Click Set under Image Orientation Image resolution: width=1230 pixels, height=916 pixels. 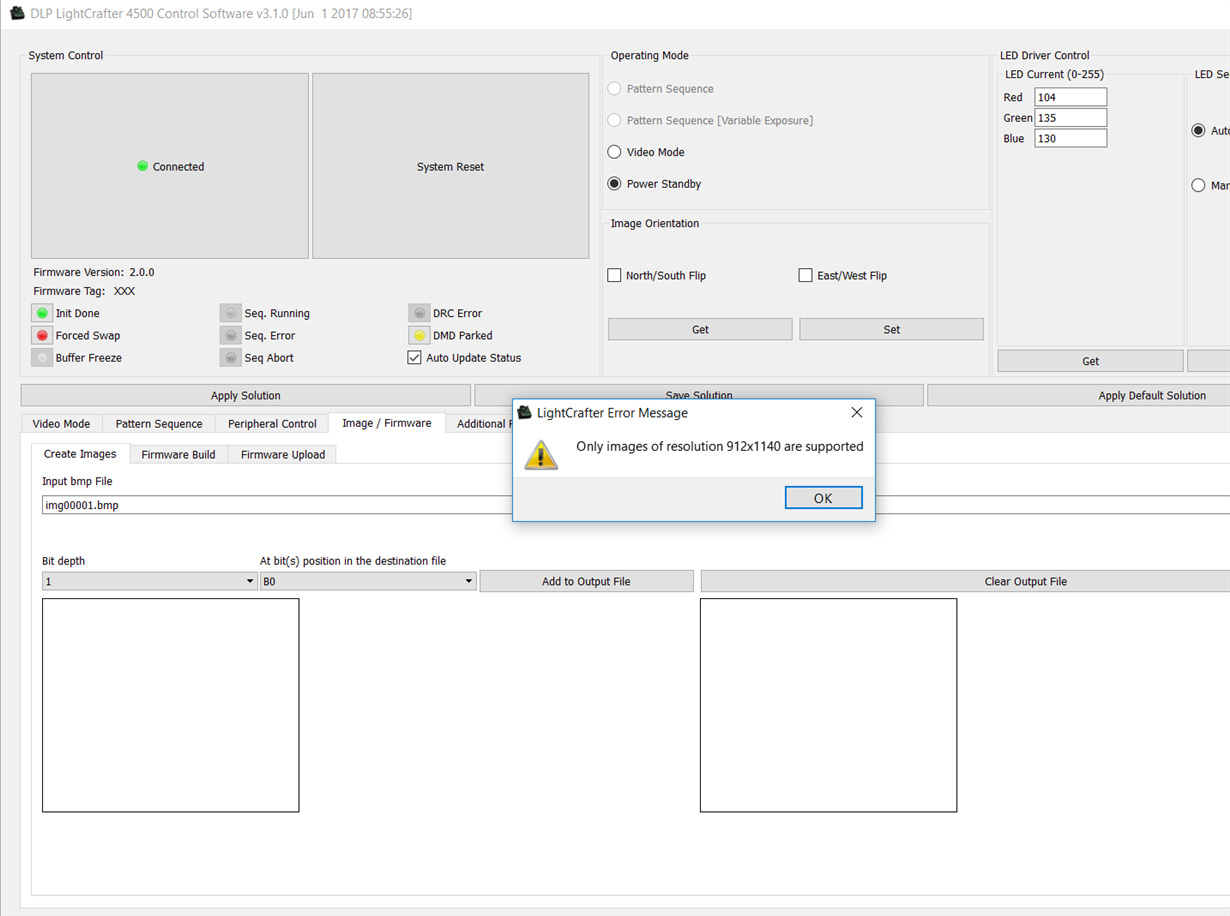tap(891, 329)
